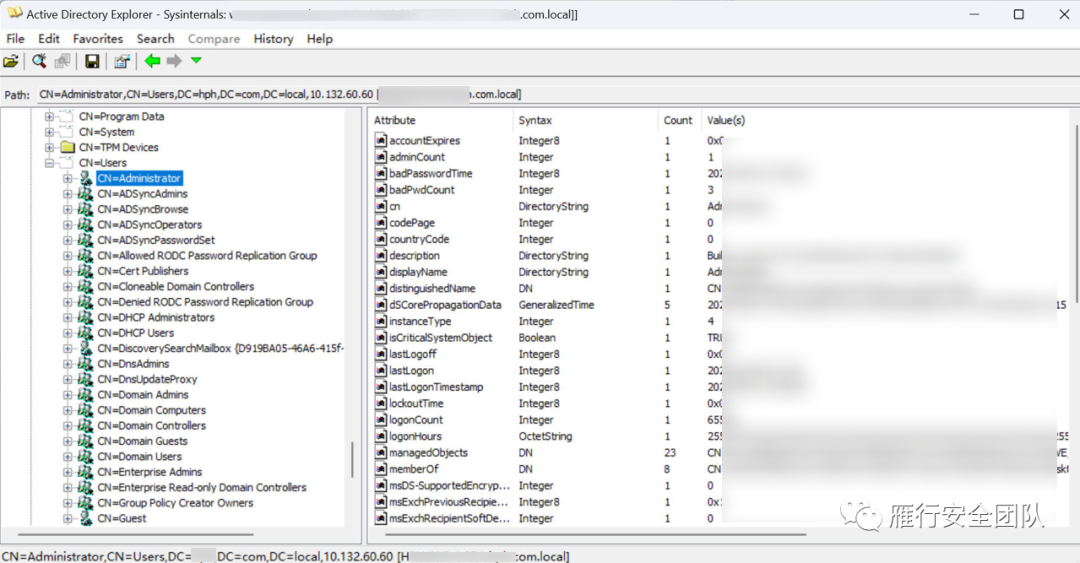Click the attribute icon beside managedObjects
1080x563 pixels.
coord(381,452)
